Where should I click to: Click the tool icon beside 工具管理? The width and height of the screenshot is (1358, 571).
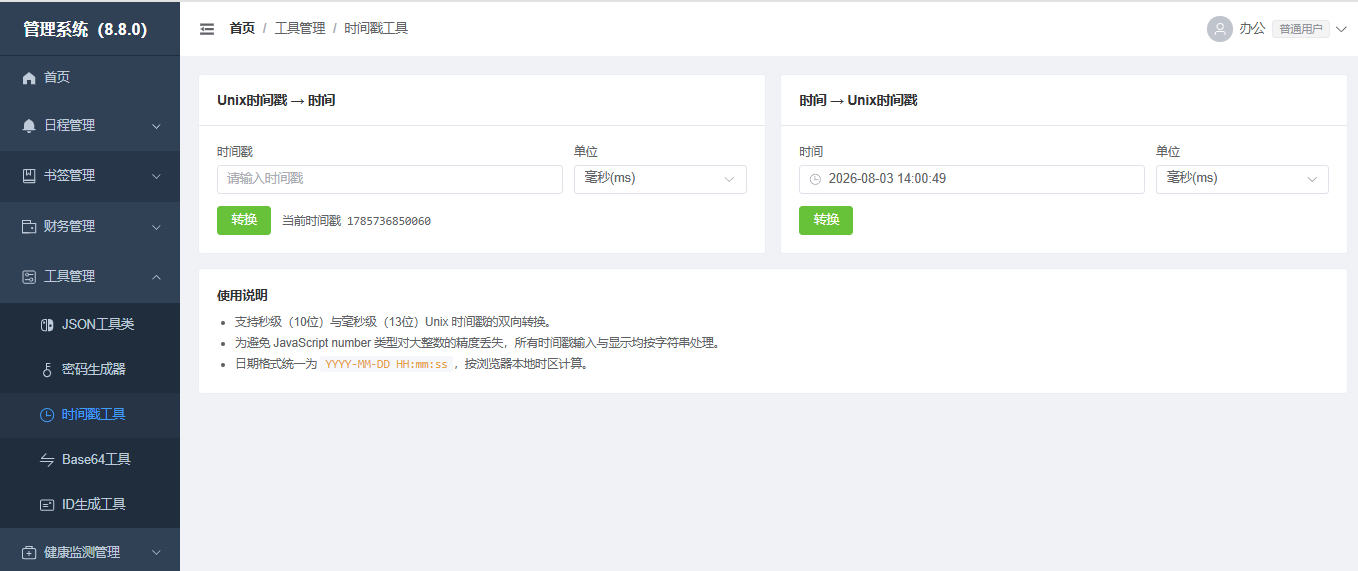pyautogui.click(x=29, y=277)
